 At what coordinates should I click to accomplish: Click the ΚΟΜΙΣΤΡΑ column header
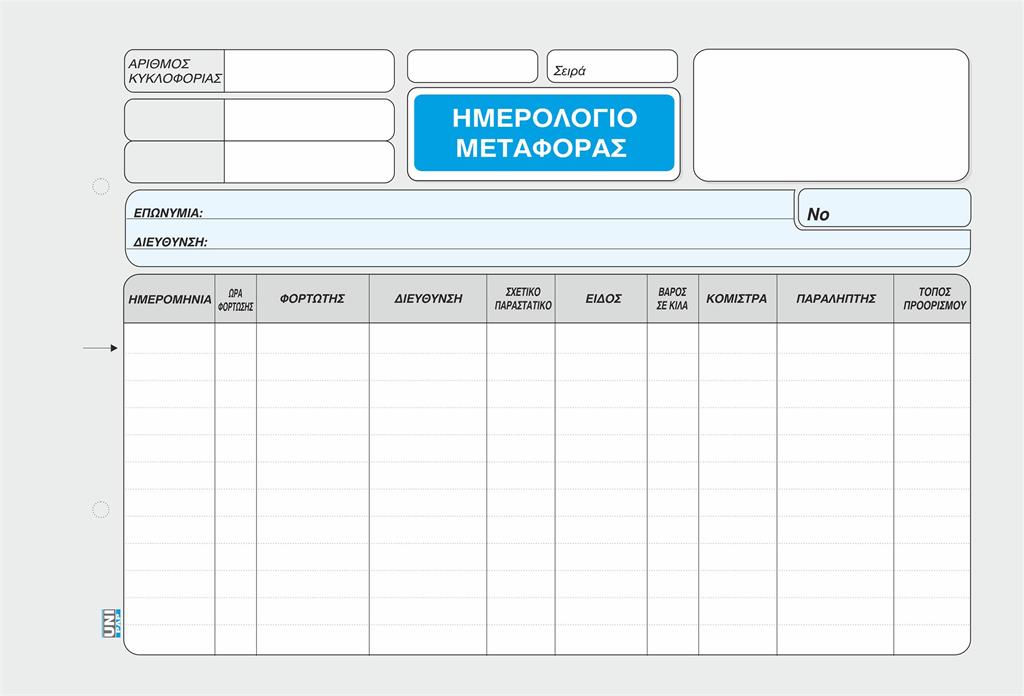(737, 299)
